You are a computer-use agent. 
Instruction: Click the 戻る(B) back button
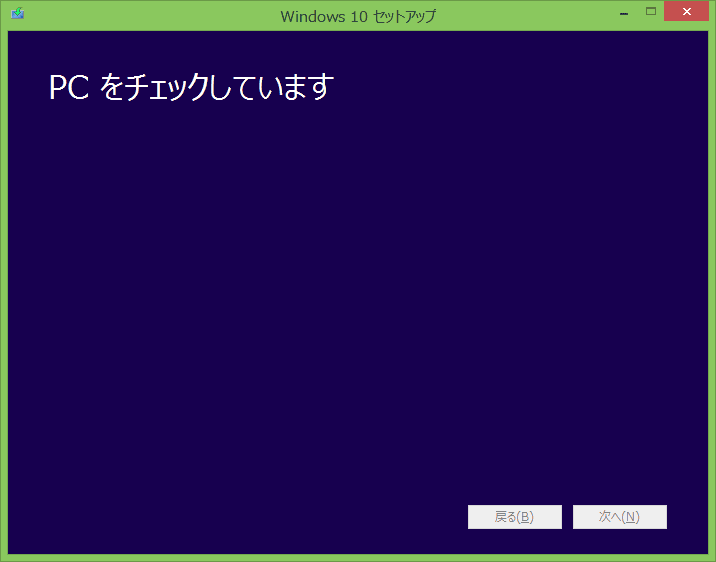pos(515,517)
